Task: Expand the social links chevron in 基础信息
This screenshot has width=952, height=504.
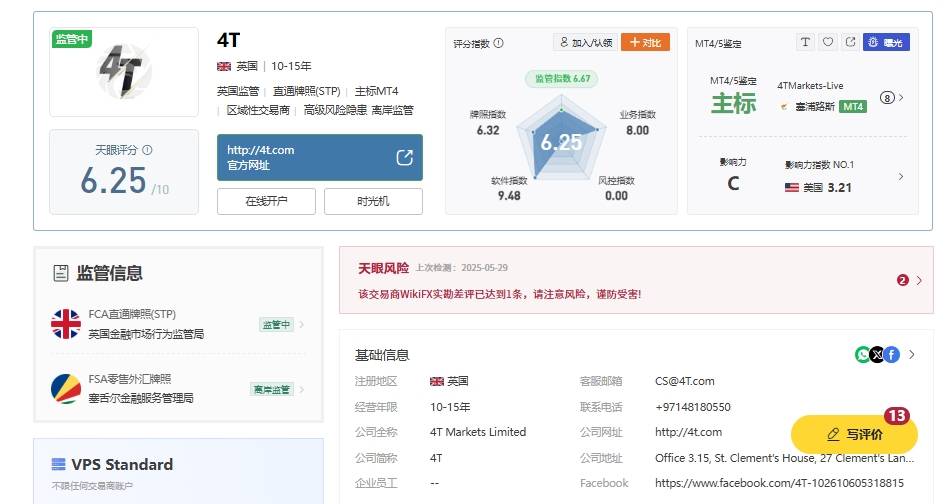Action: coord(911,354)
